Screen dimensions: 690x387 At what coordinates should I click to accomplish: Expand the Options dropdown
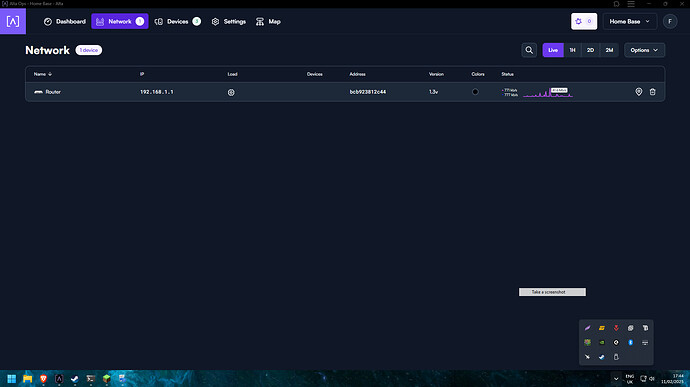point(644,50)
